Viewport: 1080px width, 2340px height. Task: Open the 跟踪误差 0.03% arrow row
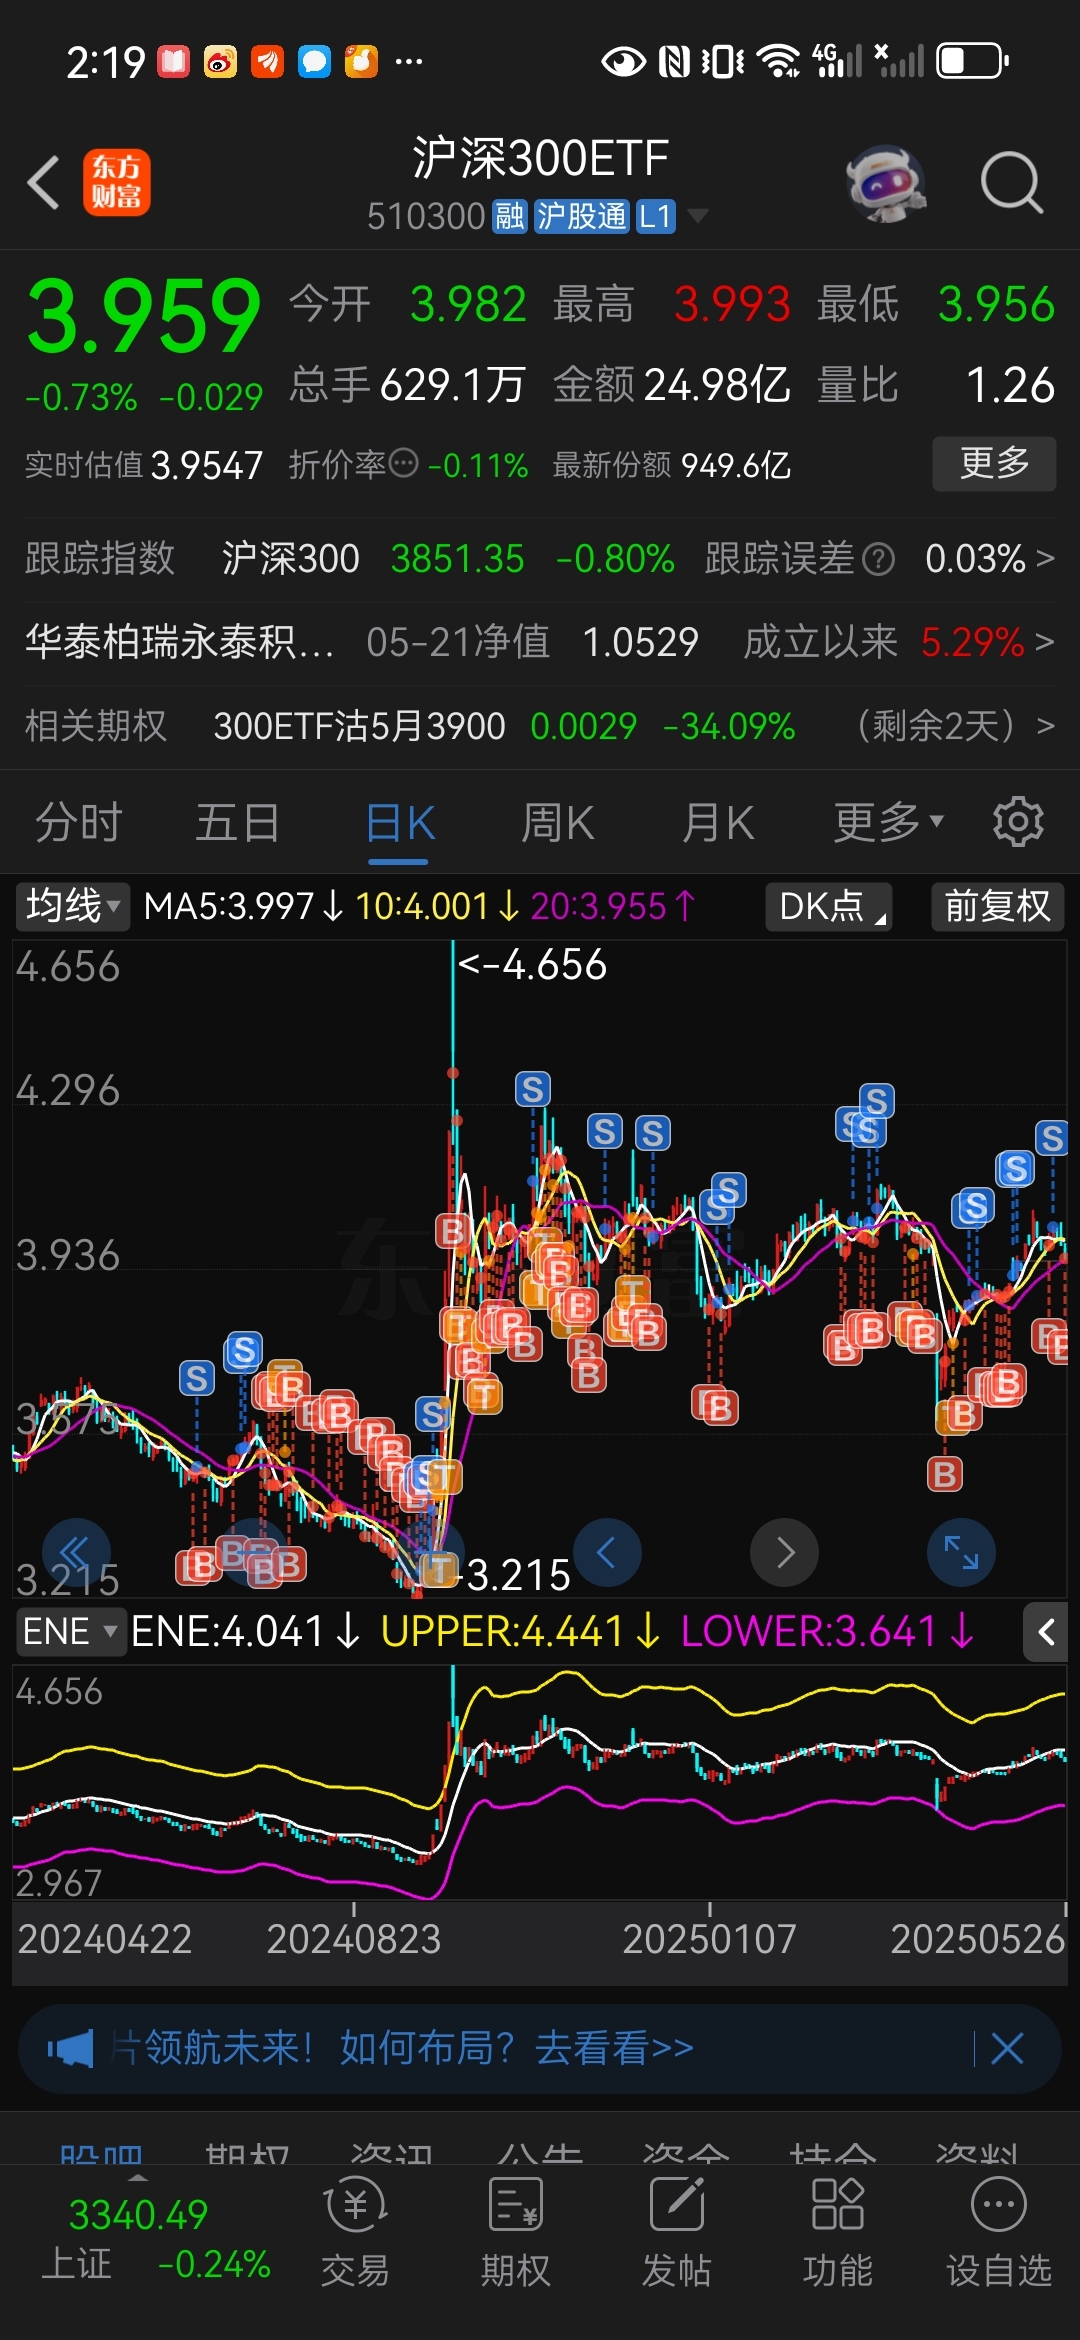point(880,559)
